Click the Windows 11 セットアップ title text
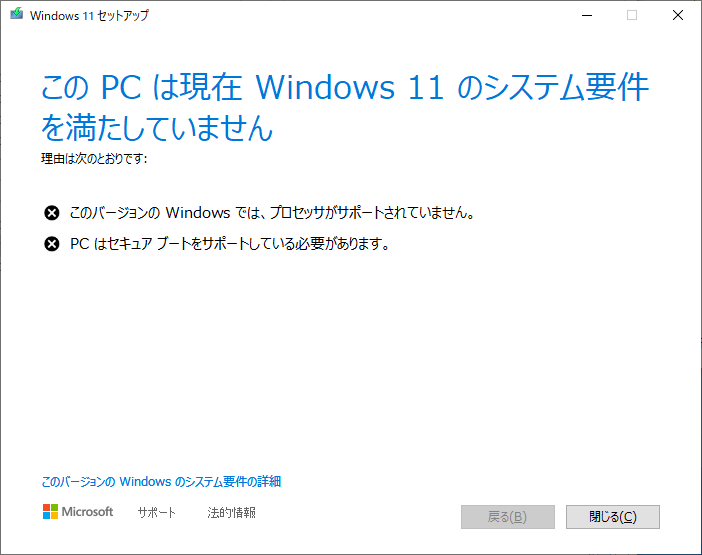702x555 pixels. pos(89,16)
